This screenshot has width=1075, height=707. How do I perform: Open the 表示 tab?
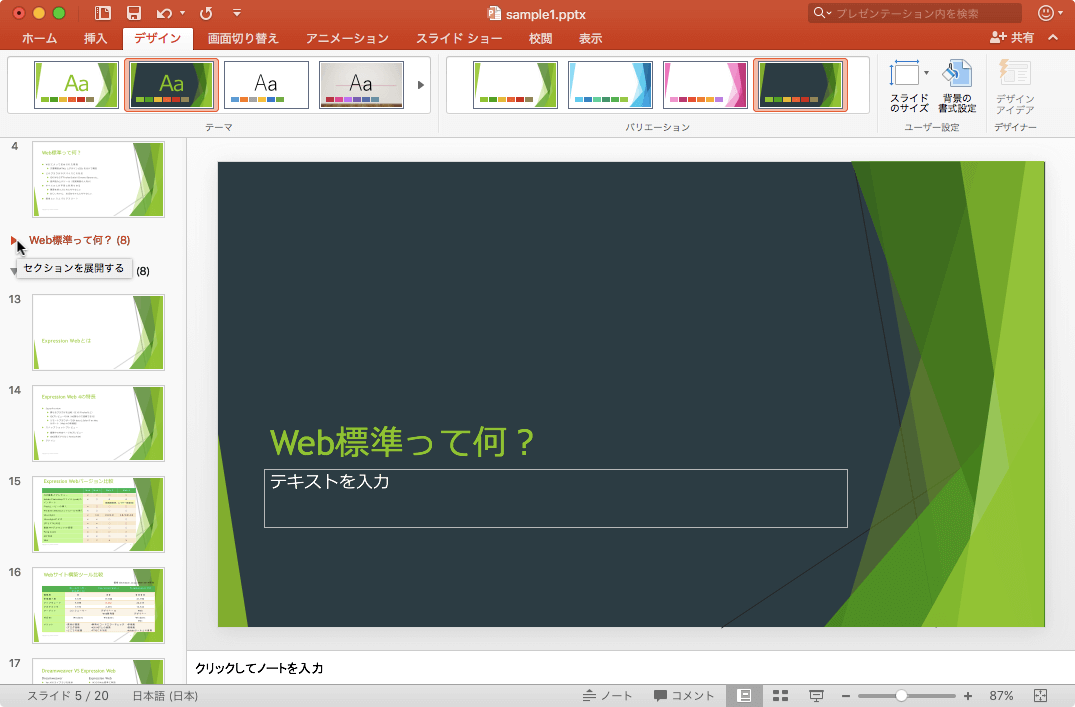[590, 38]
